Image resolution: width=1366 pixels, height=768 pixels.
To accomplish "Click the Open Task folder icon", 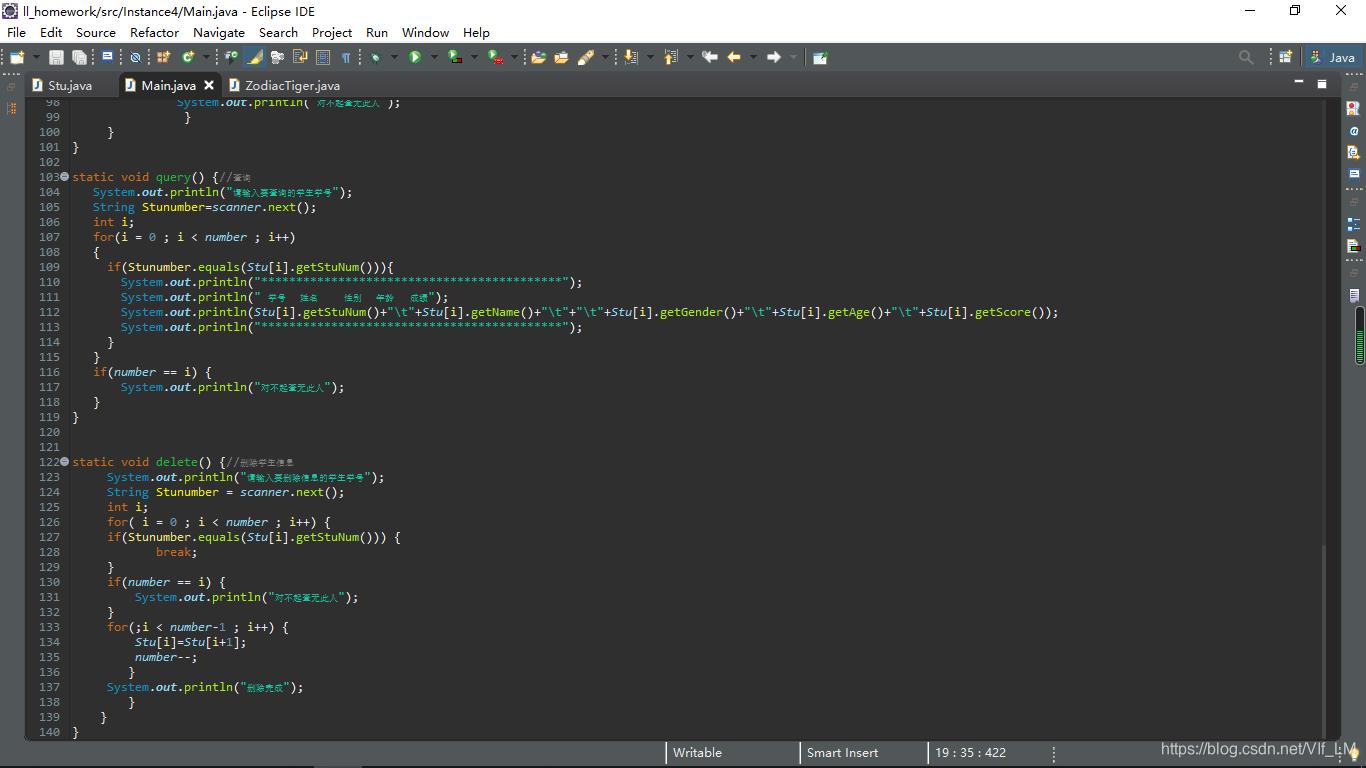I will point(561,57).
